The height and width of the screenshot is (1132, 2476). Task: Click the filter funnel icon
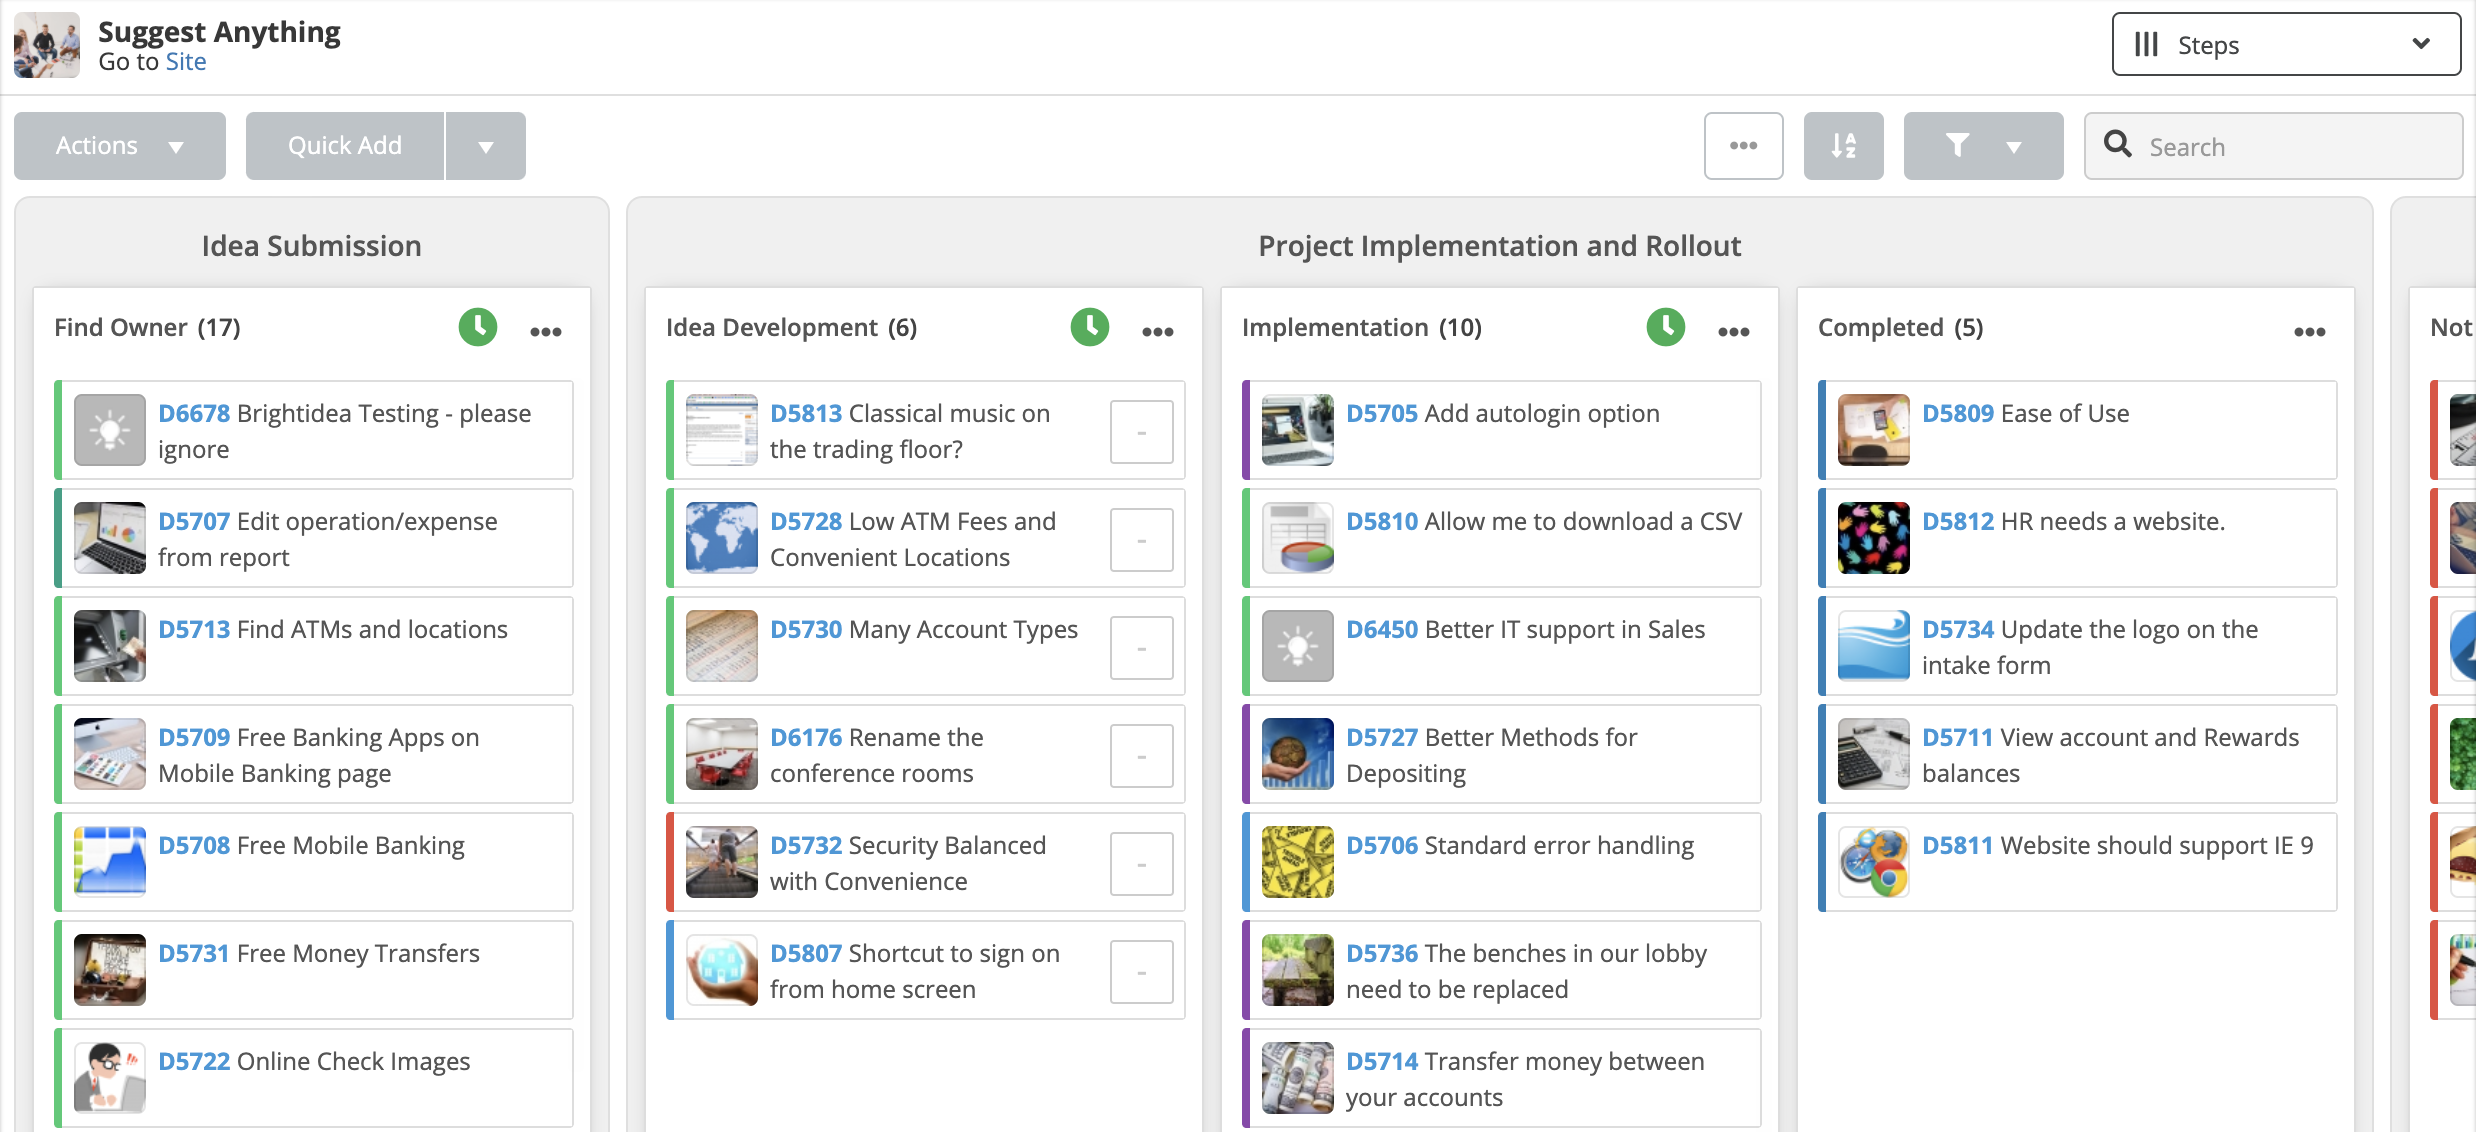[x=1957, y=146]
